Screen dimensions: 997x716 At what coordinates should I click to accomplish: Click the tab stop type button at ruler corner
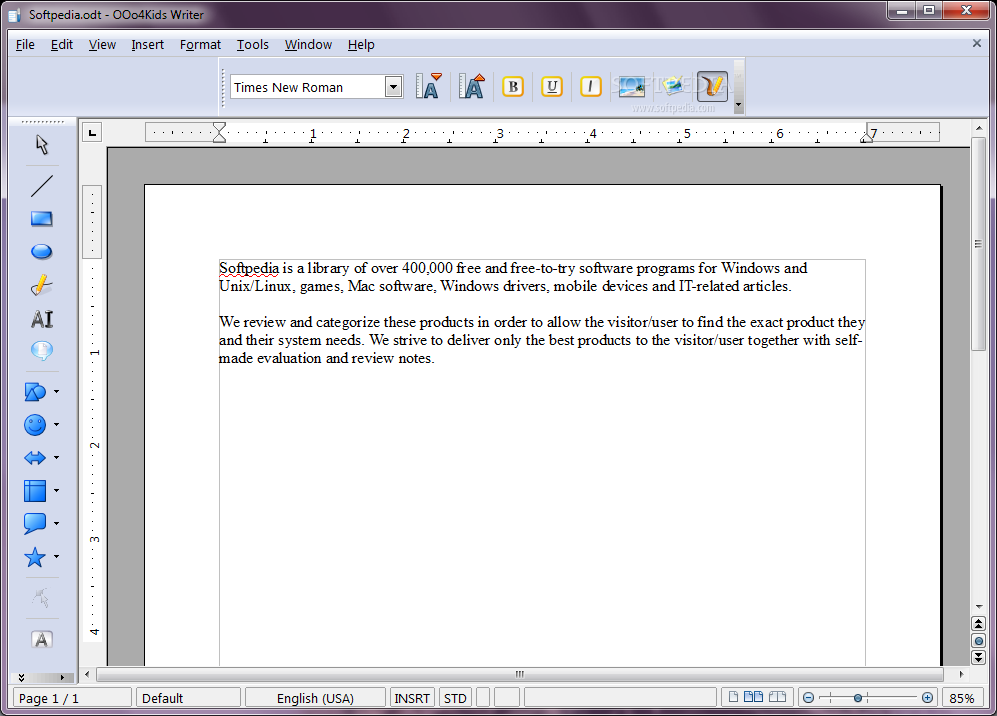click(93, 133)
